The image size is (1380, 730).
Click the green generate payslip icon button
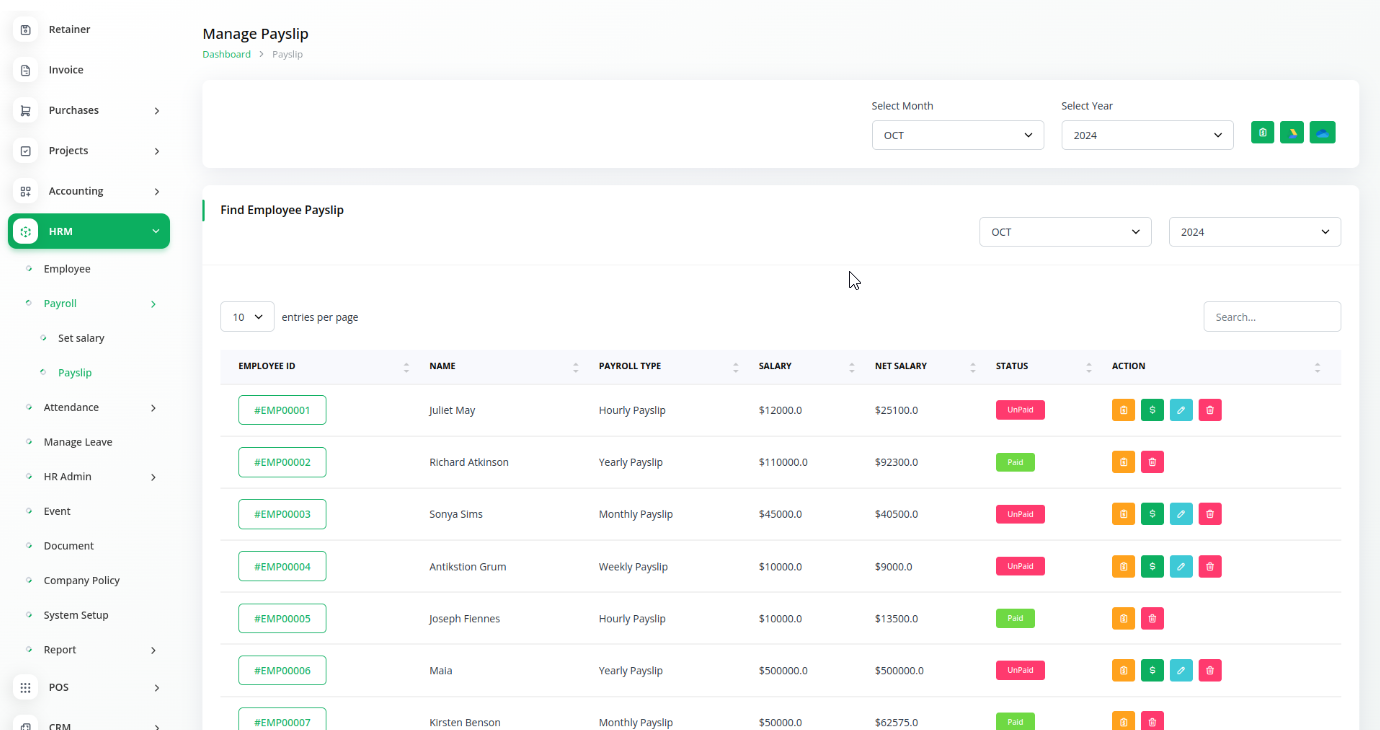point(1262,133)
